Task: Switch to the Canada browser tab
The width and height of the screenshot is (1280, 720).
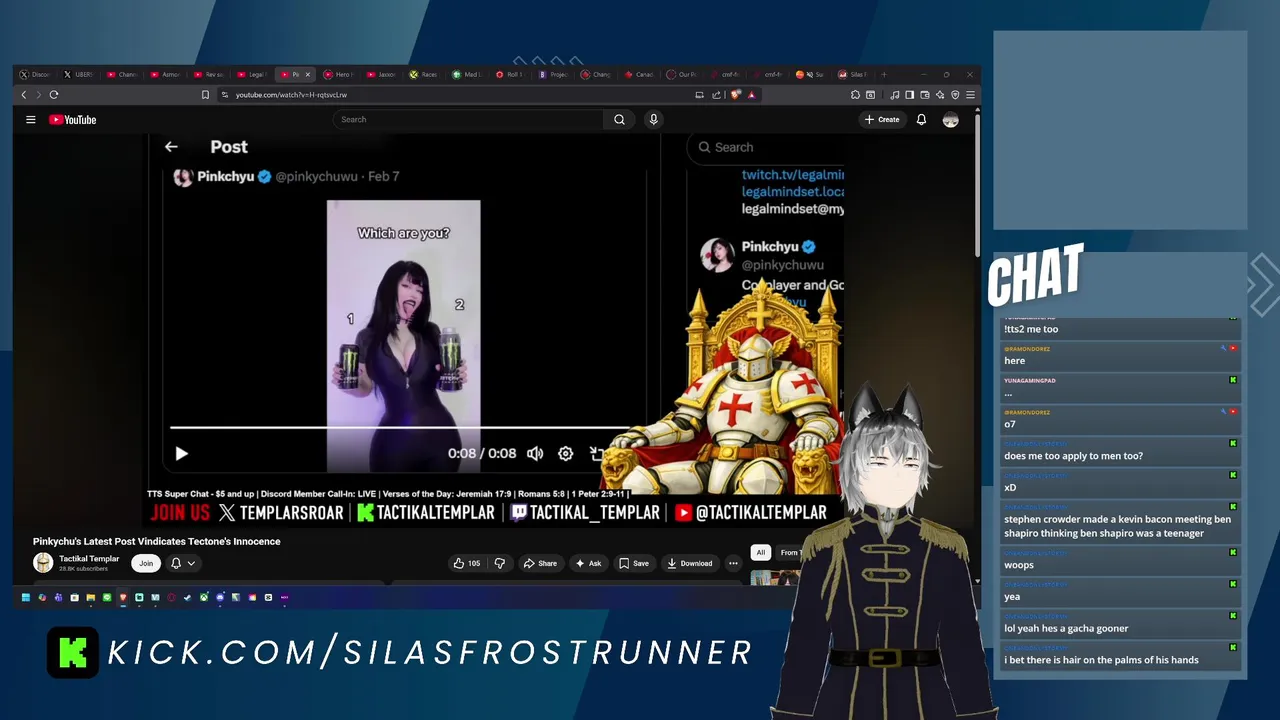Action: point(639,74)
